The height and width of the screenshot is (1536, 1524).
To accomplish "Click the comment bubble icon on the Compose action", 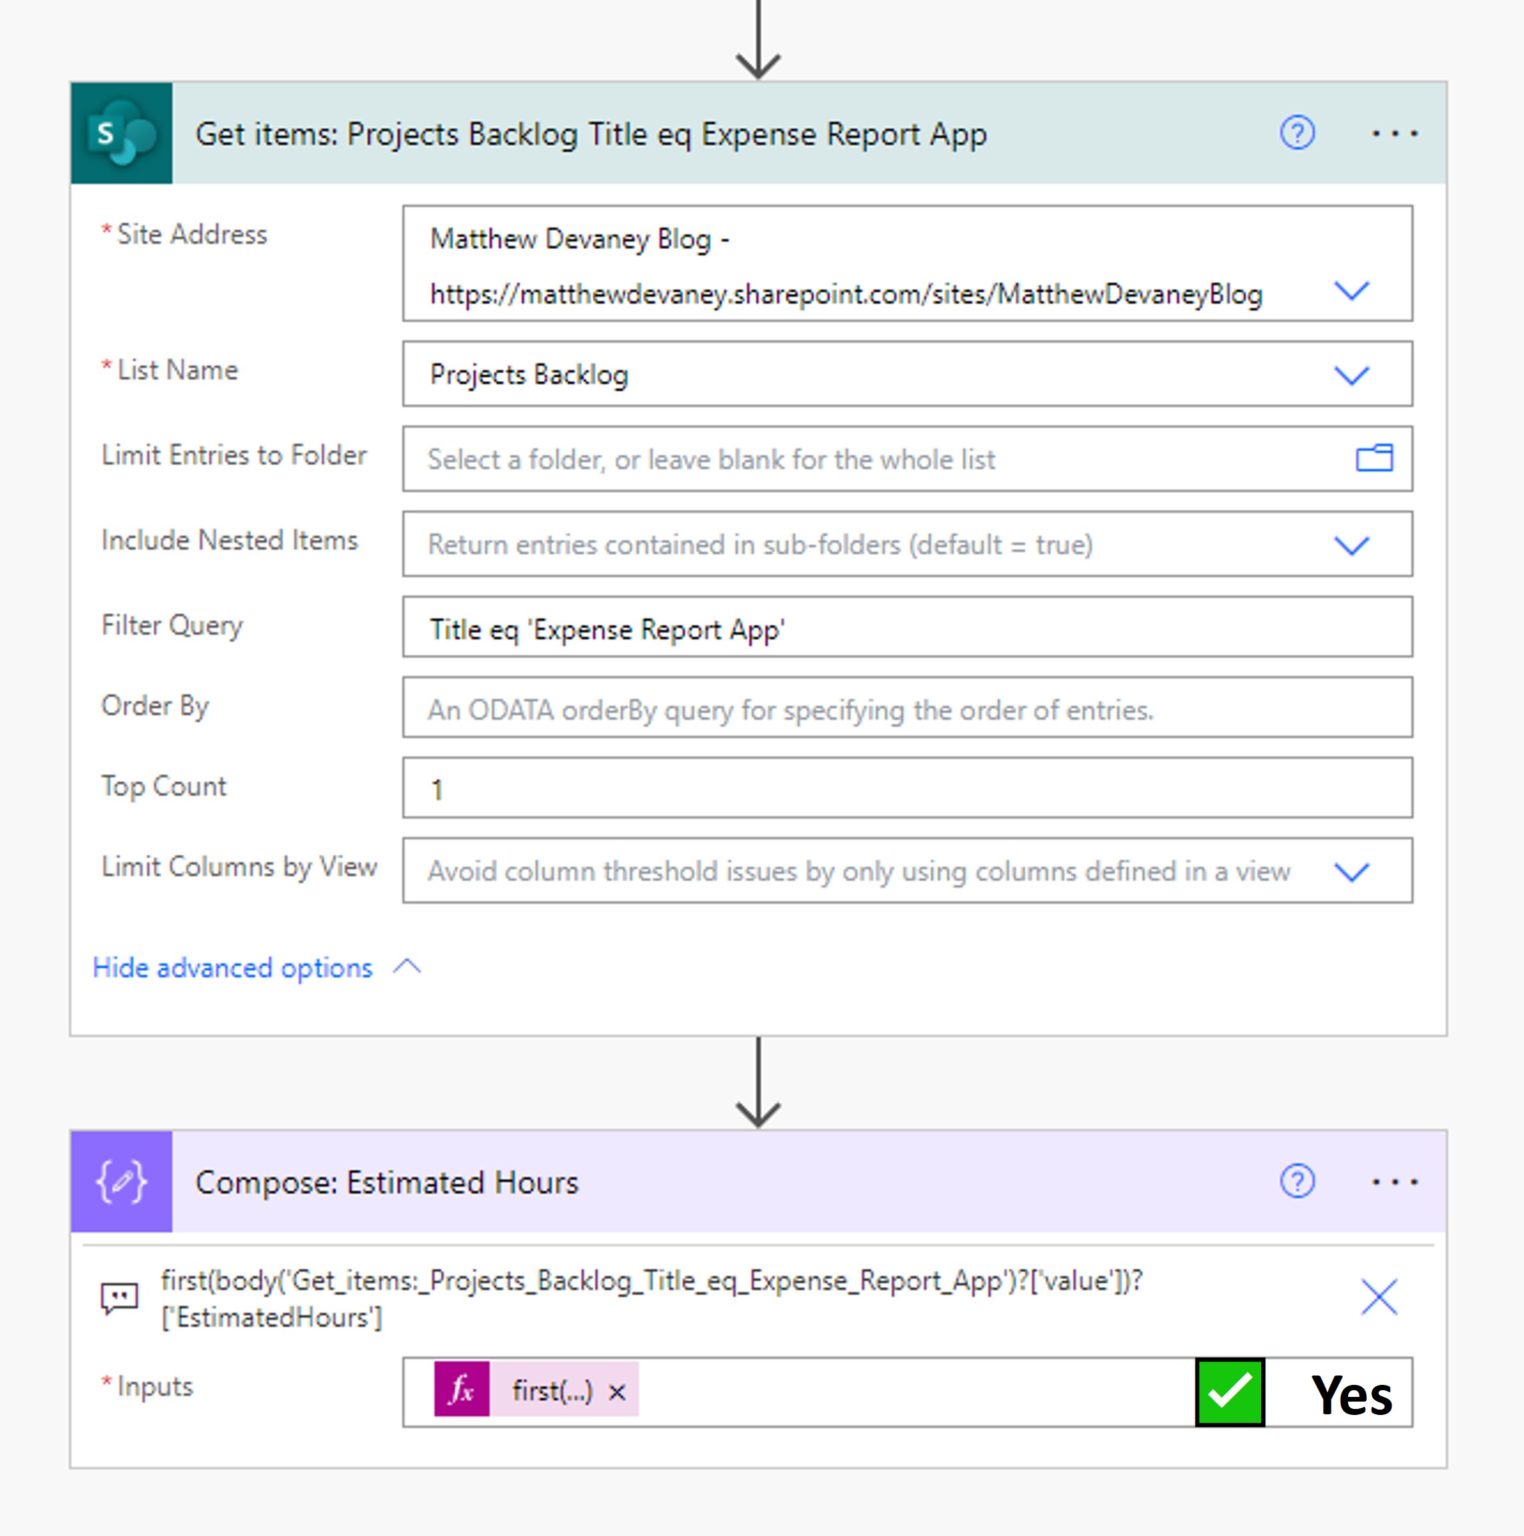I will click(117, 1297).
